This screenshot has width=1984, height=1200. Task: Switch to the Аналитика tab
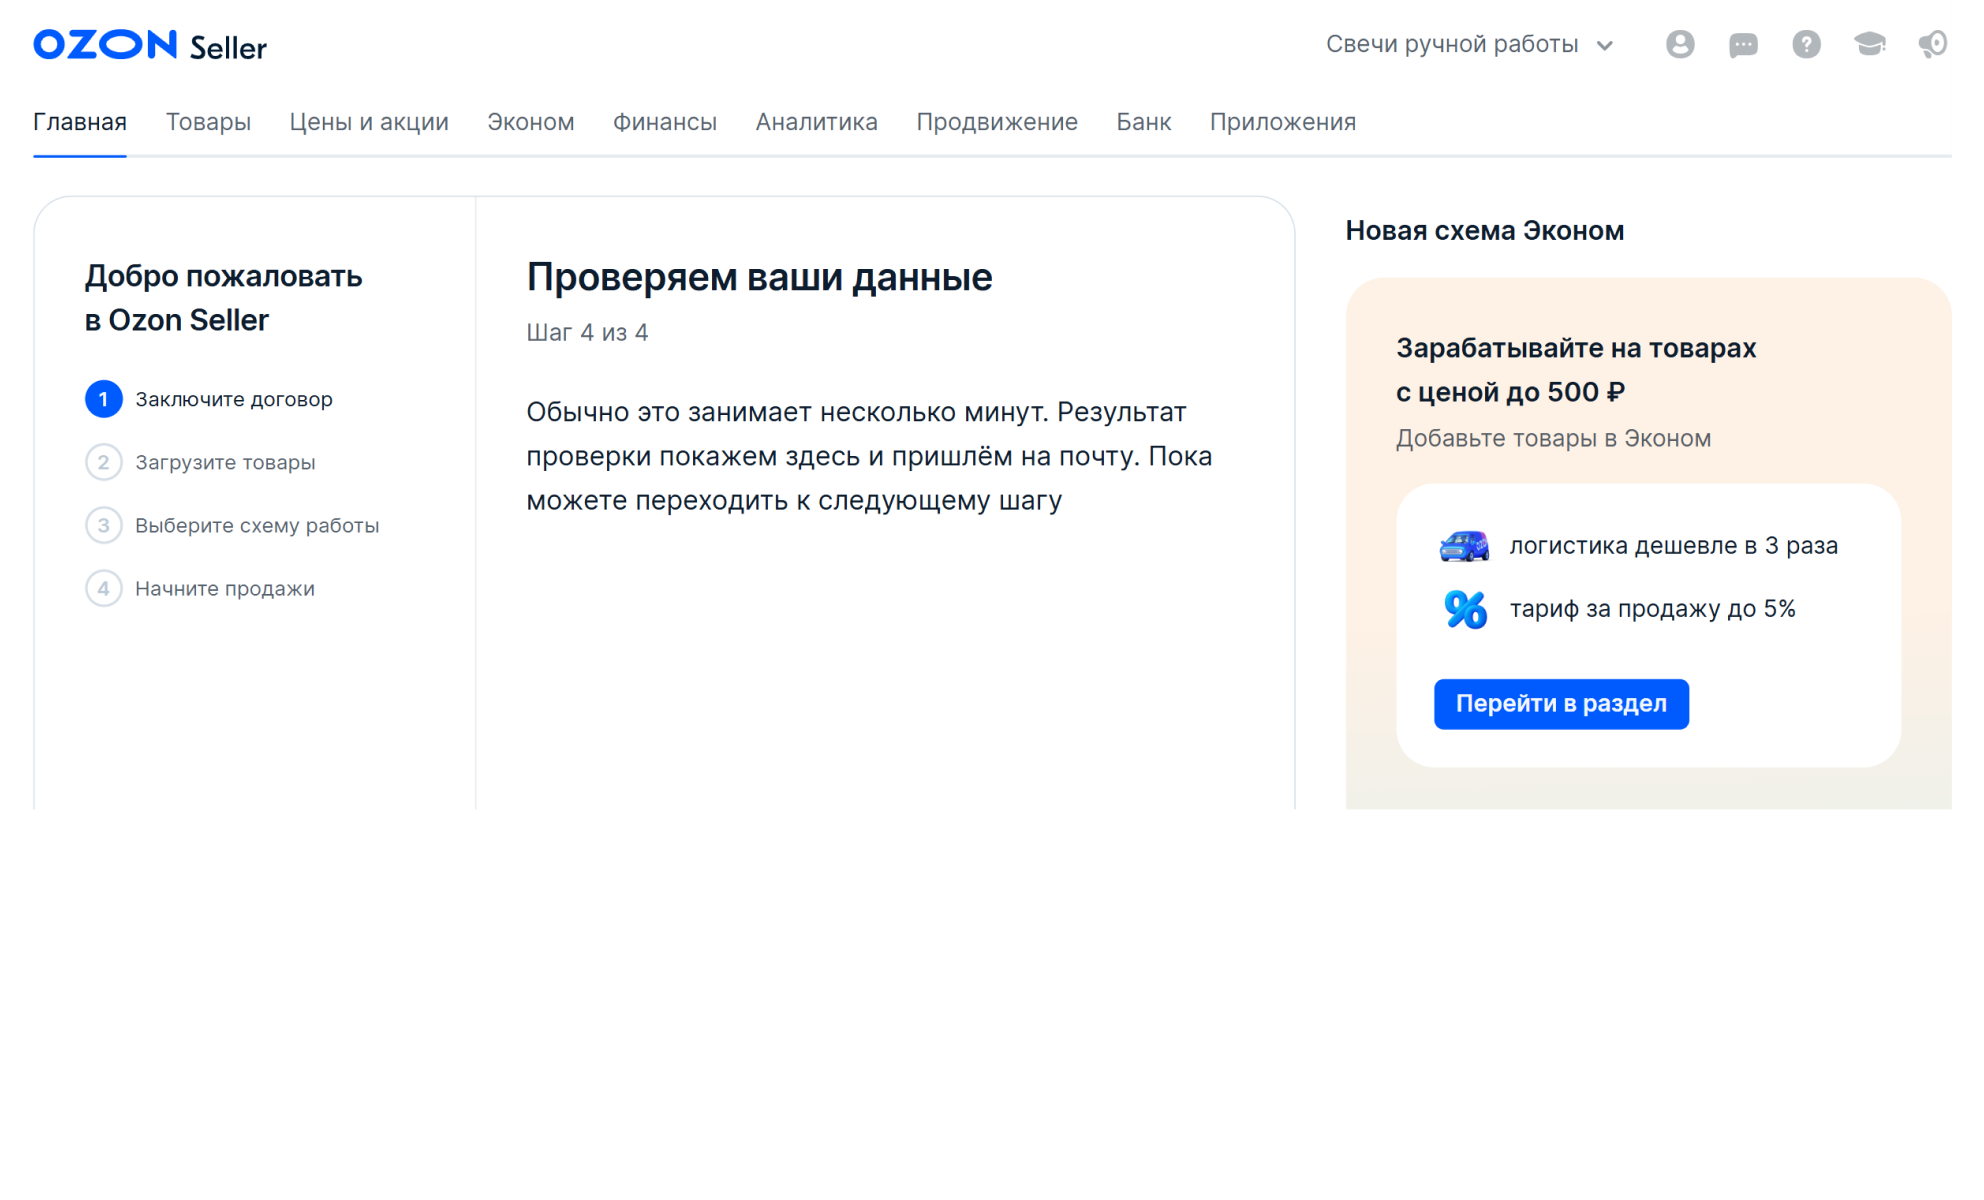816,121
